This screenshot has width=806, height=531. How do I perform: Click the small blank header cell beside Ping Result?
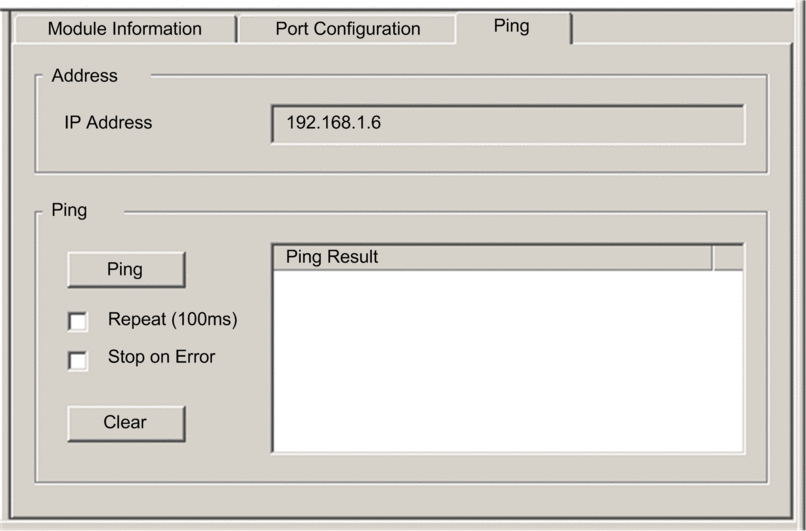pyautogui.click(x=727, y=257)
